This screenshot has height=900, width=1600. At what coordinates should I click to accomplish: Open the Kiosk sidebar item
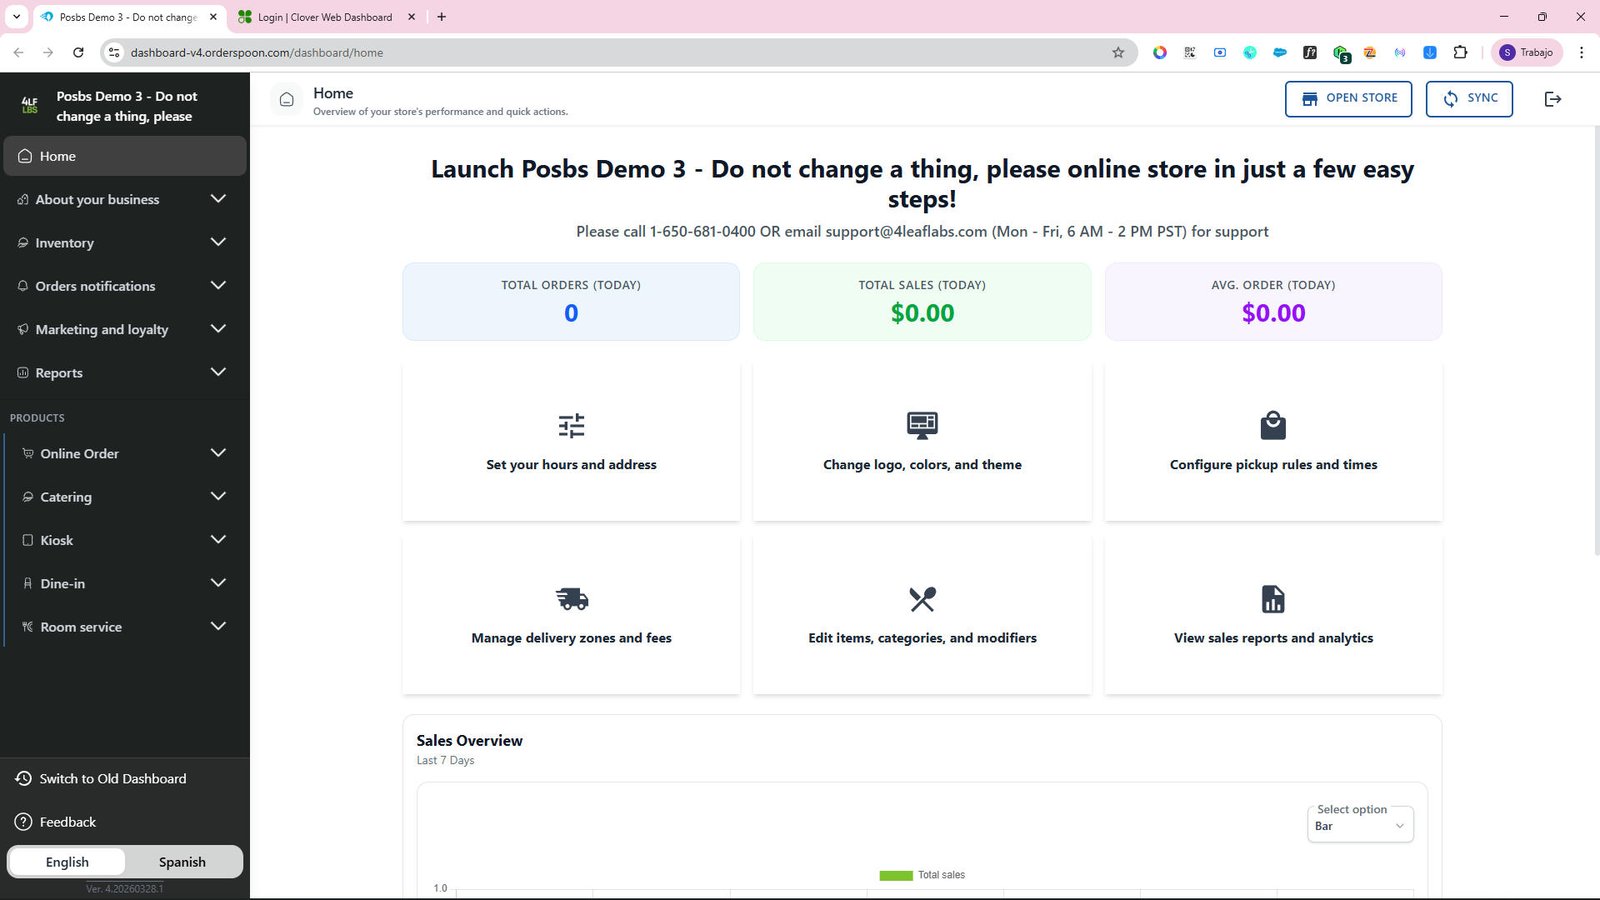pos(127,540)
